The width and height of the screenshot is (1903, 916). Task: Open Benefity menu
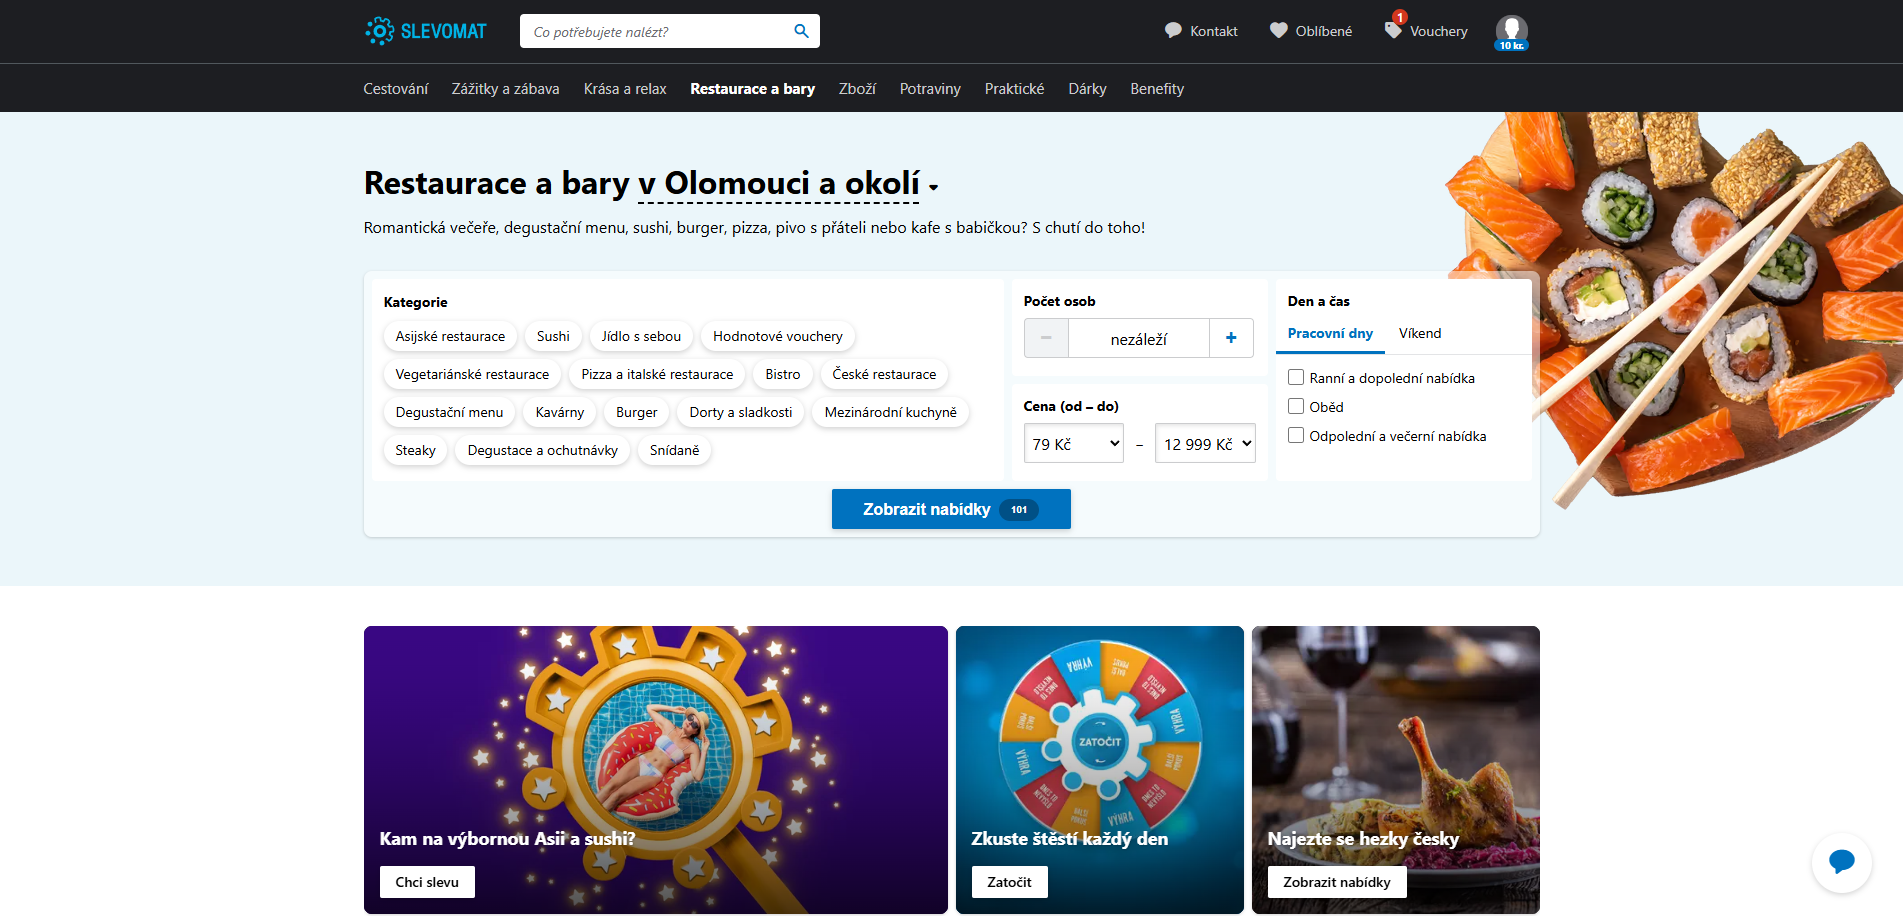click(1157, 89)
